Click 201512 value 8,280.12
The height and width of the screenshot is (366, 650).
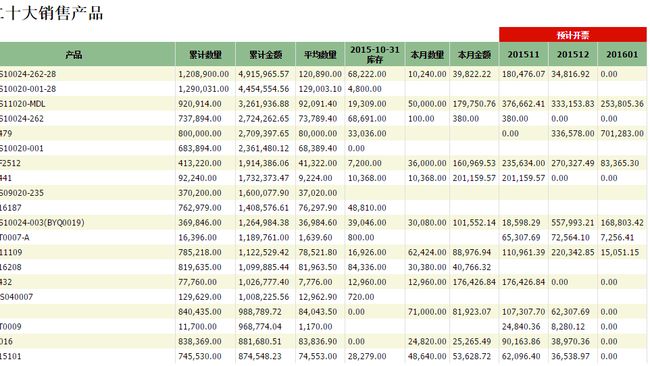coord(568,327)
